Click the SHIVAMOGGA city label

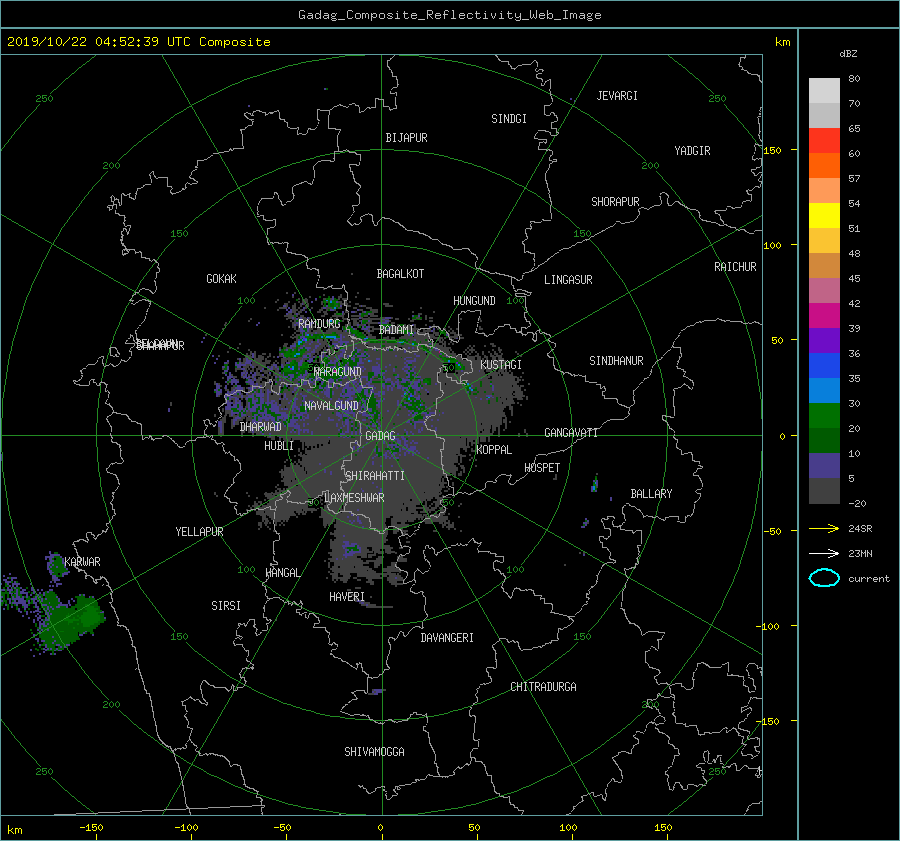pos(374,752)
